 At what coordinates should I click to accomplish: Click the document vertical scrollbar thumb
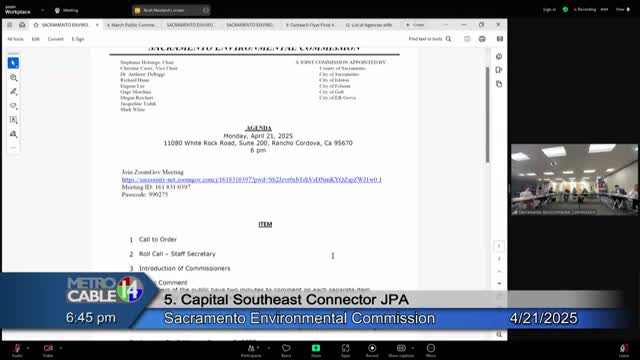click(x=487, y=114)
